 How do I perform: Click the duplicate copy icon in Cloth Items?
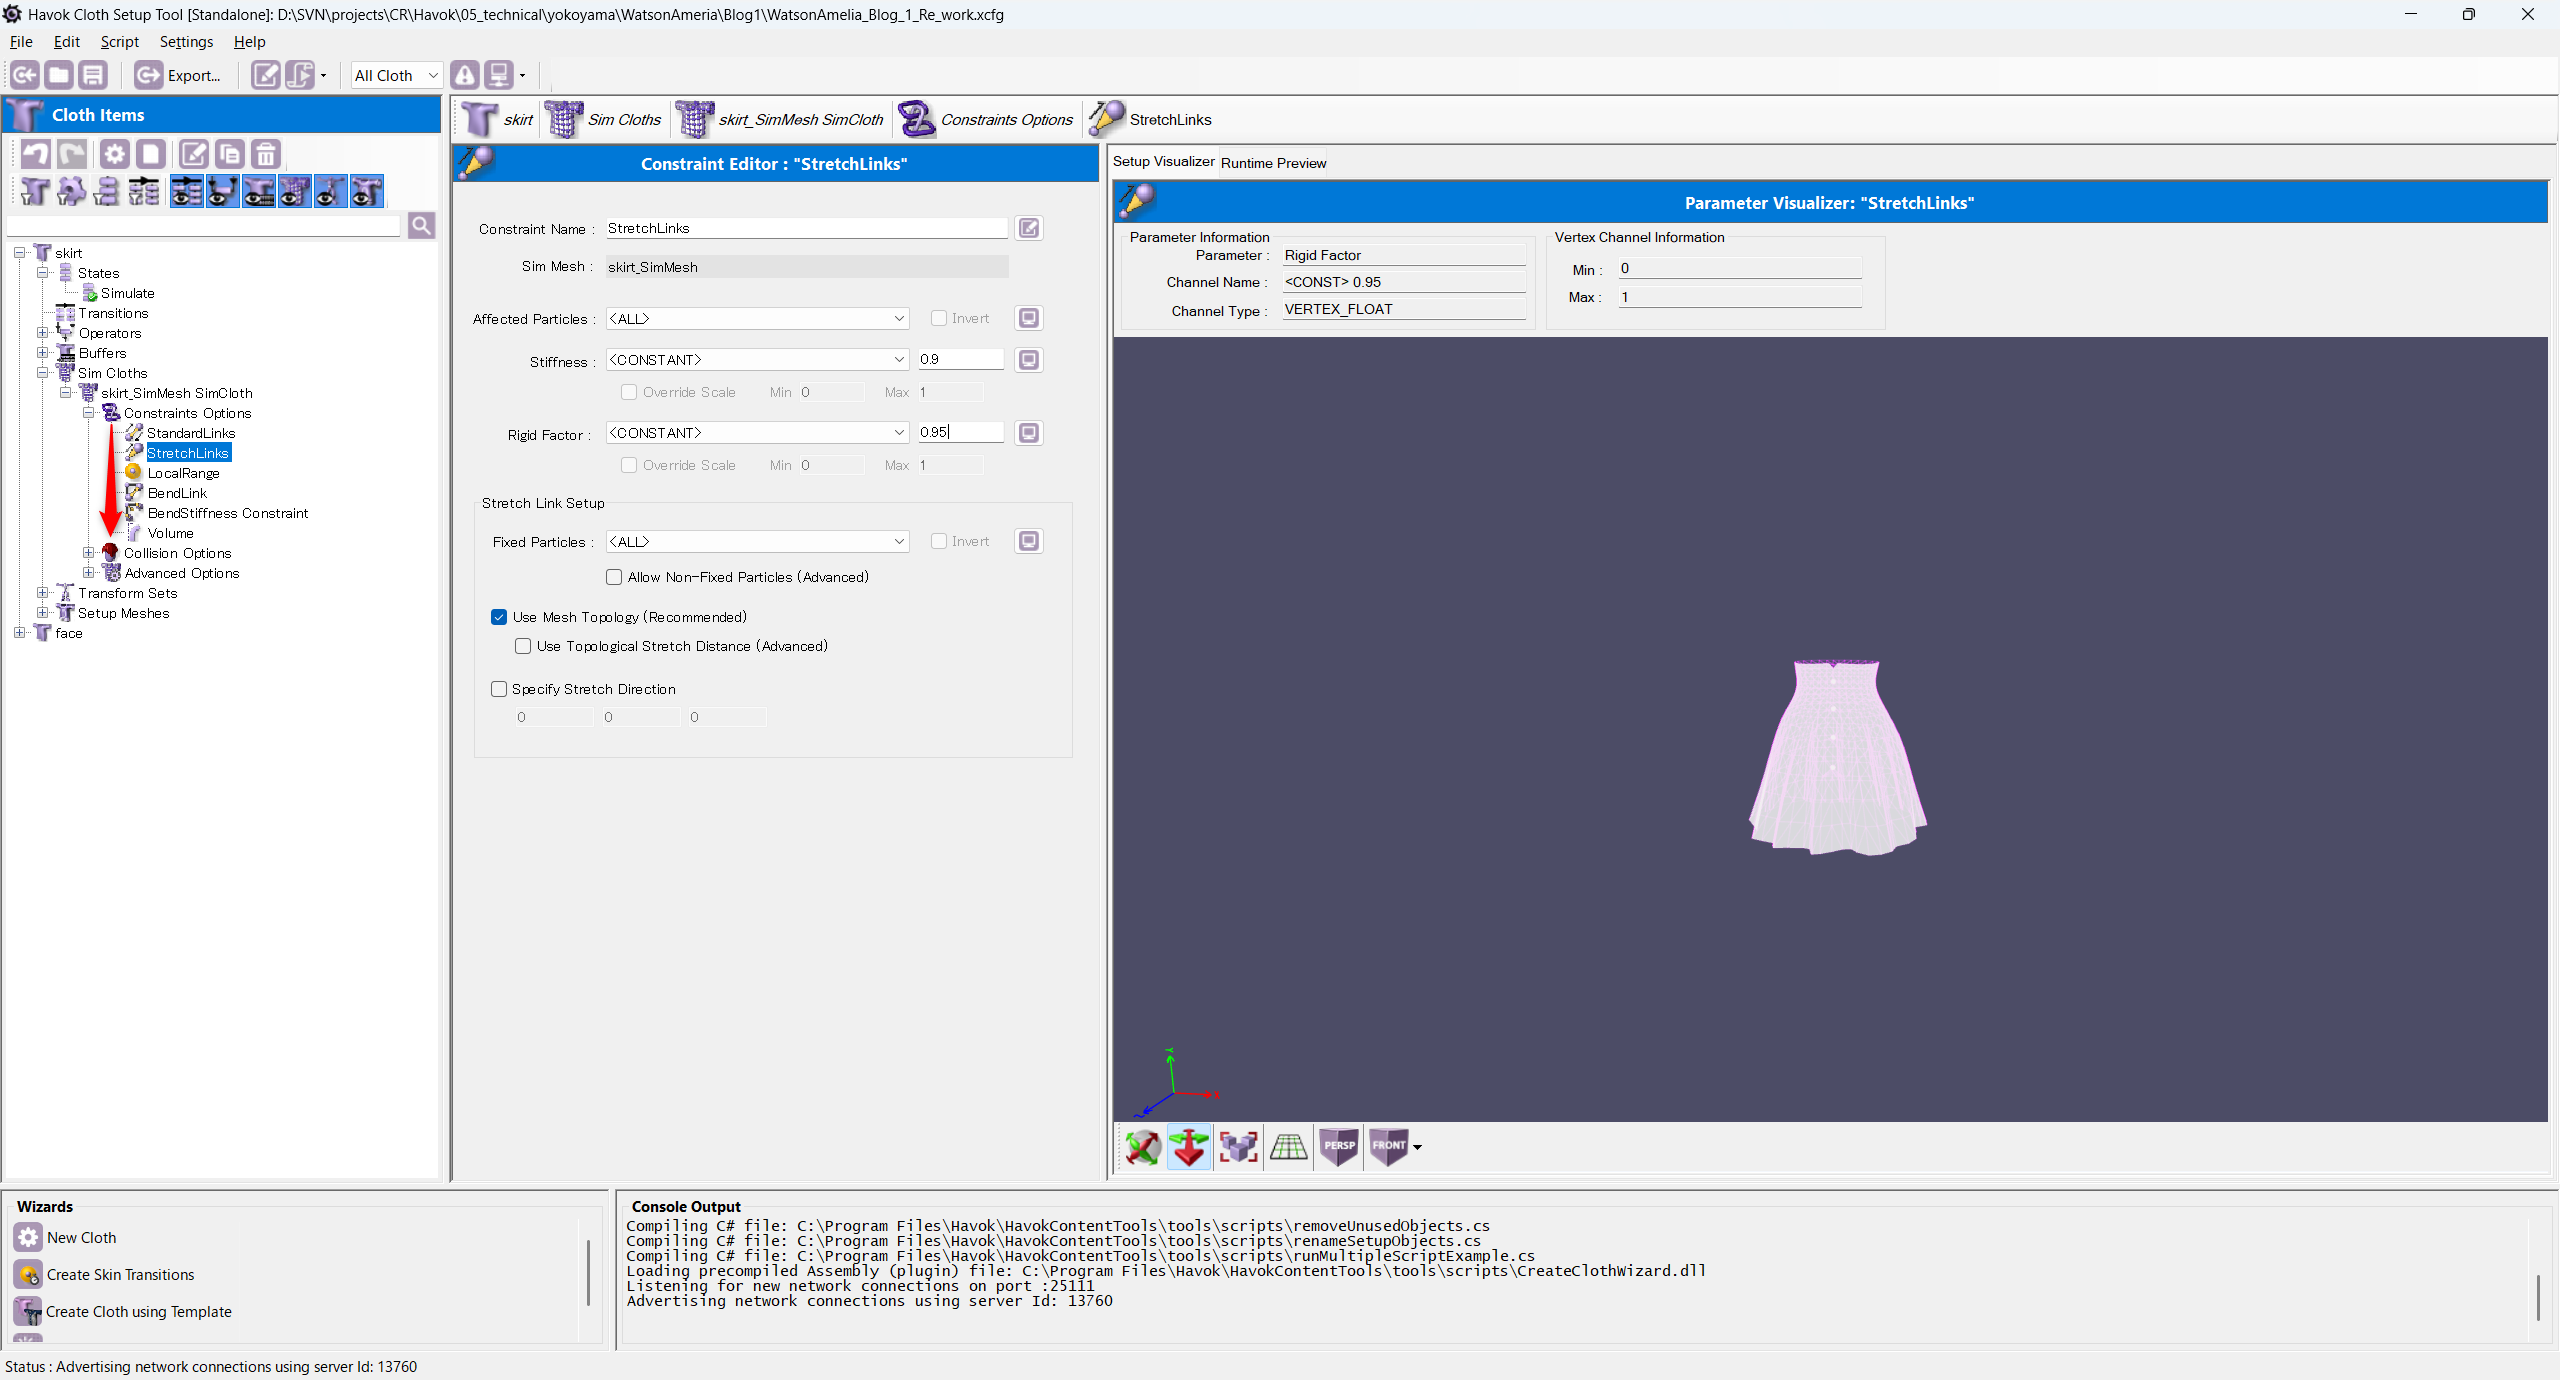[229, 154]
